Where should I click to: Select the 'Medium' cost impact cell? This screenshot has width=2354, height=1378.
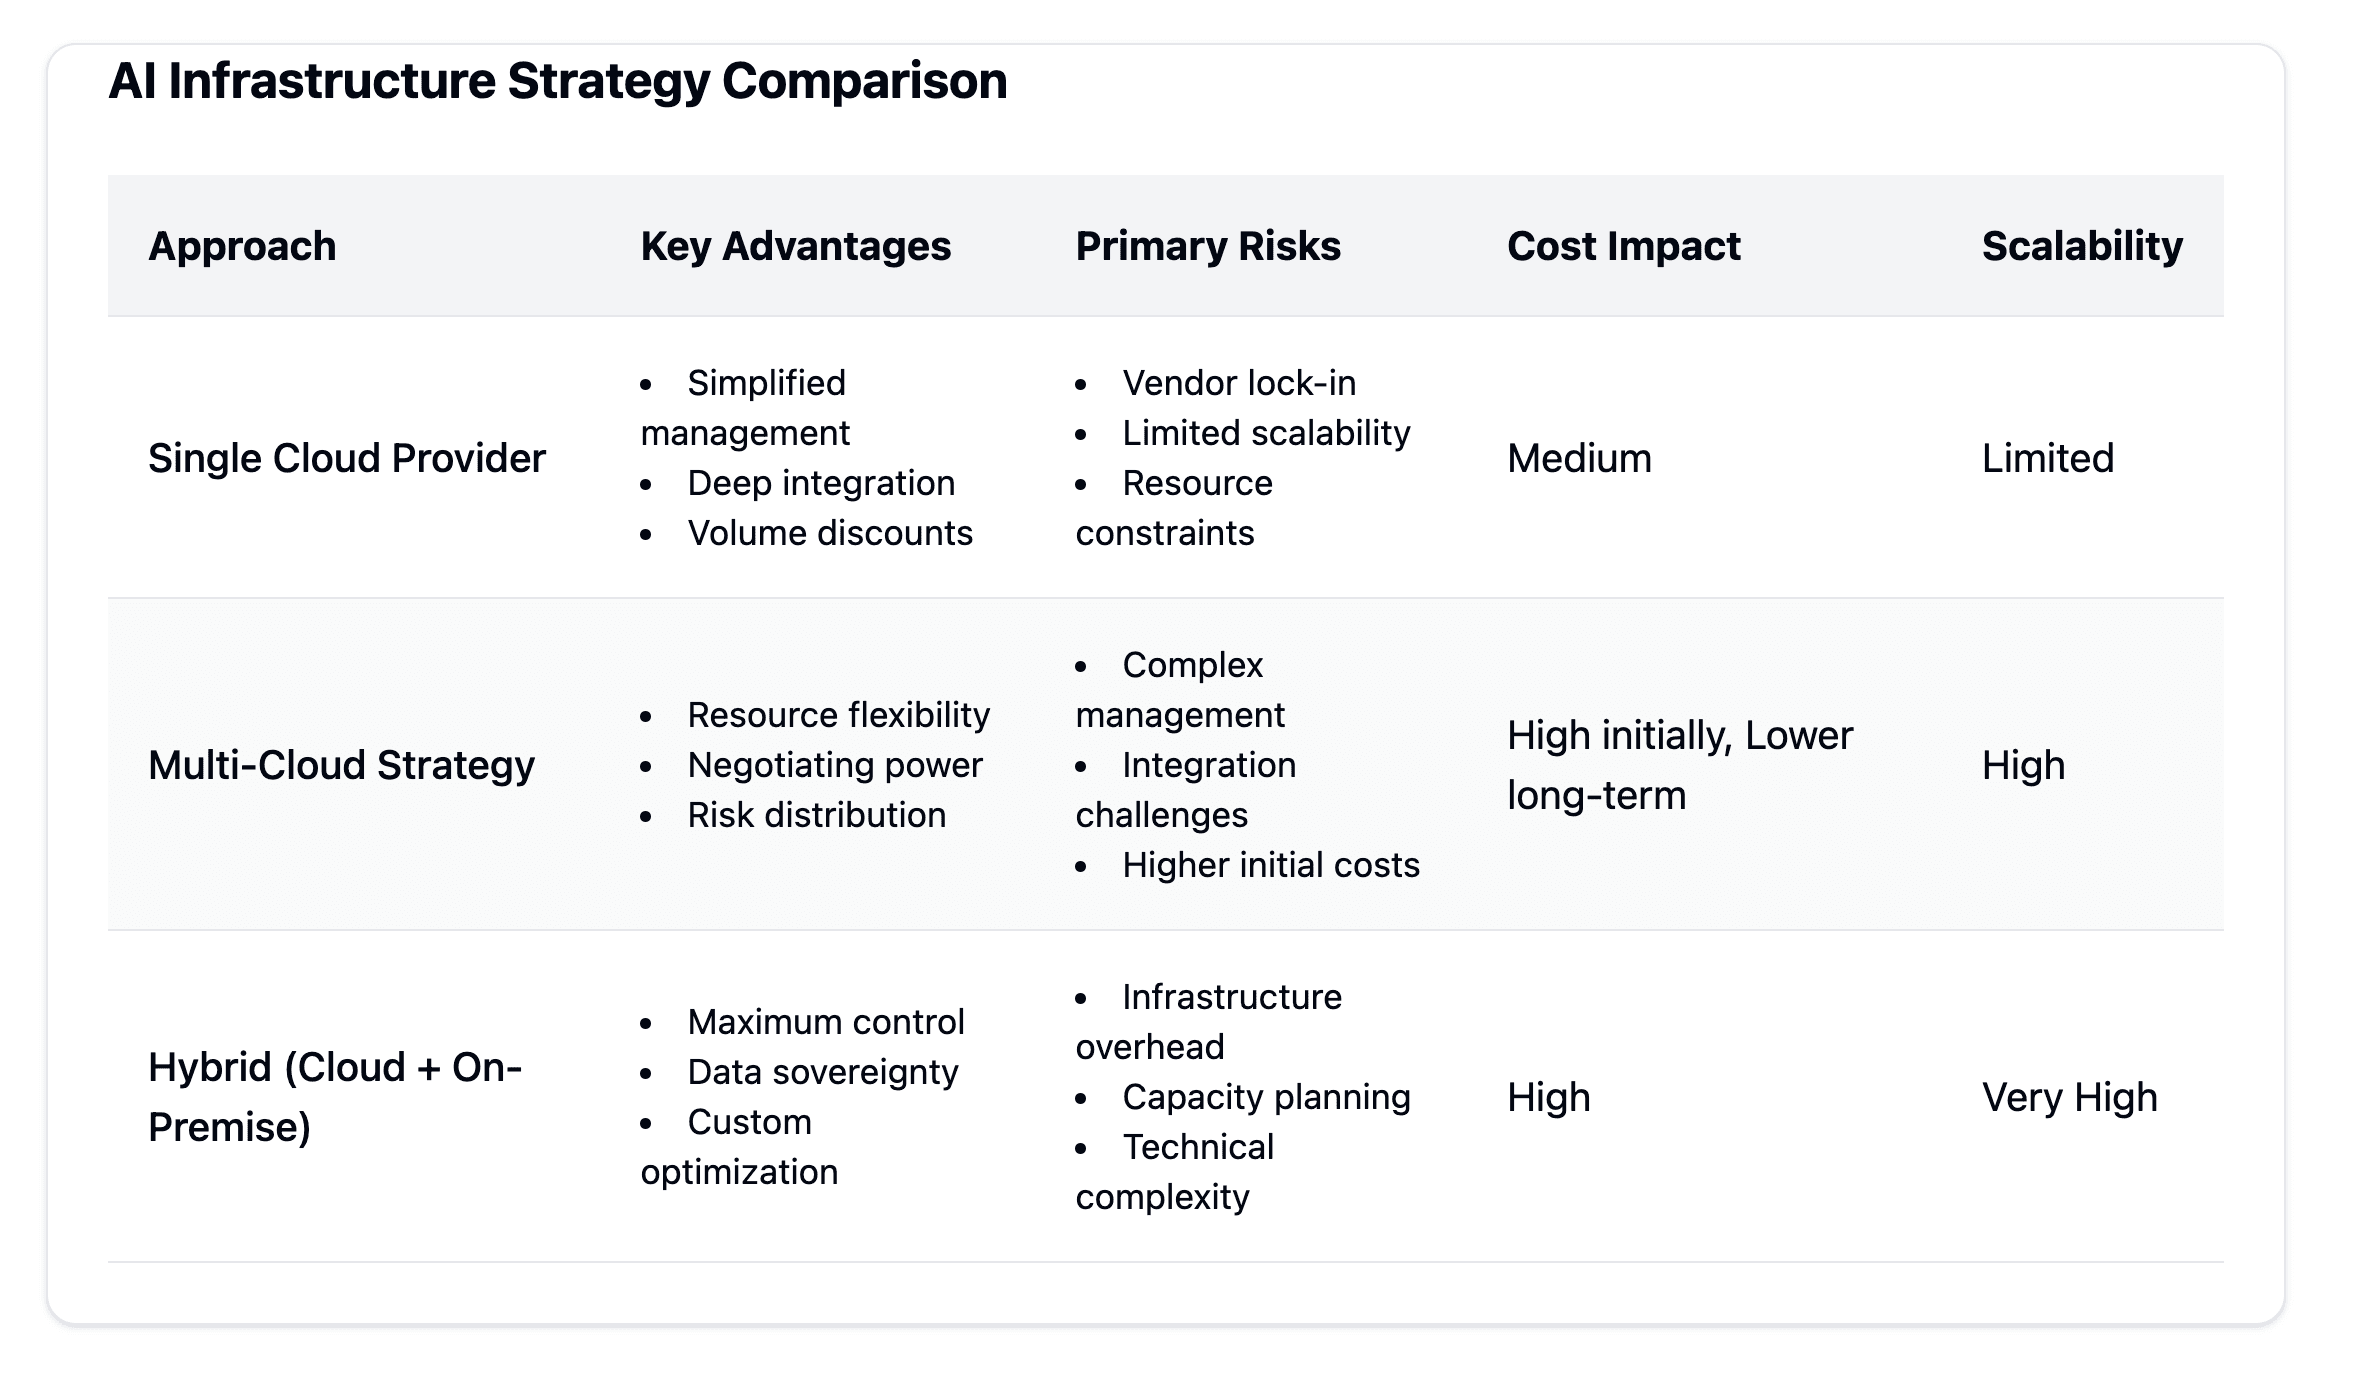(x=1580, y=458)
